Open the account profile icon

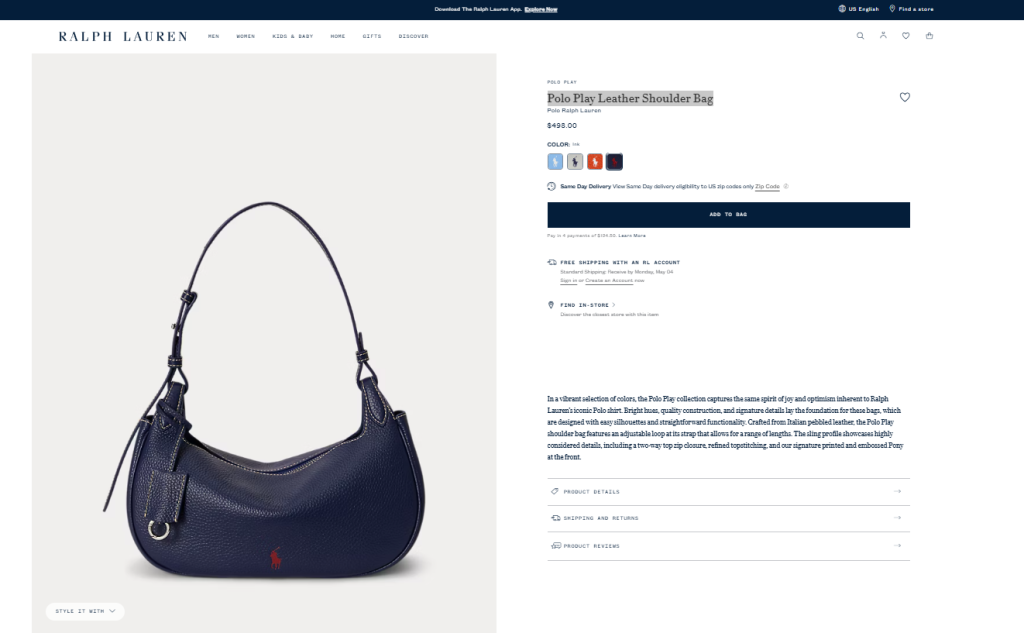[x=883, y=35]
